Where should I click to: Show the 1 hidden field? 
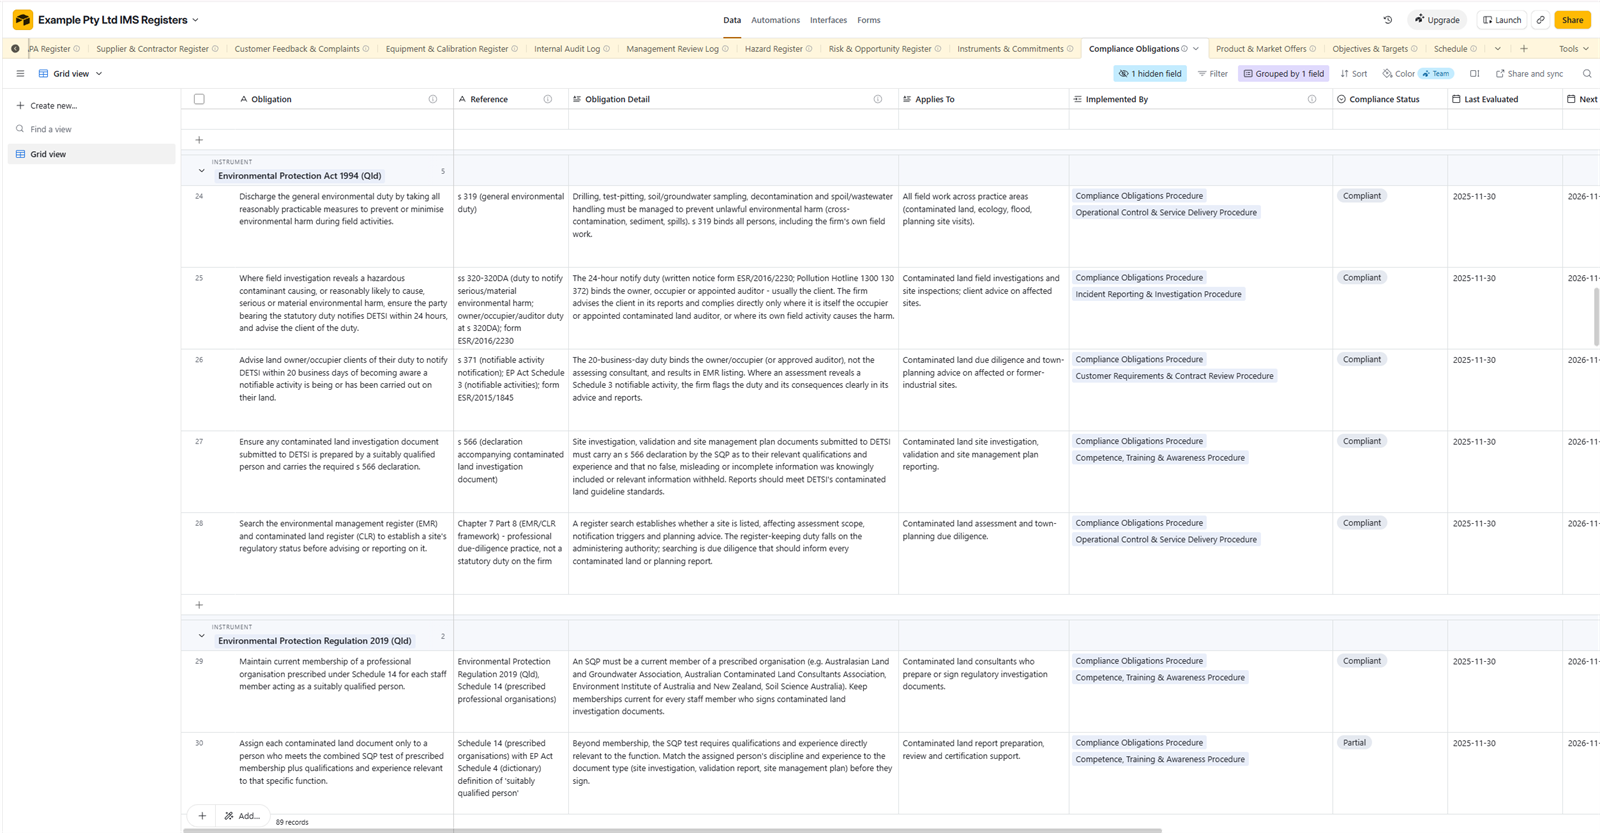pyautogui.click(x=1150, y=74)
